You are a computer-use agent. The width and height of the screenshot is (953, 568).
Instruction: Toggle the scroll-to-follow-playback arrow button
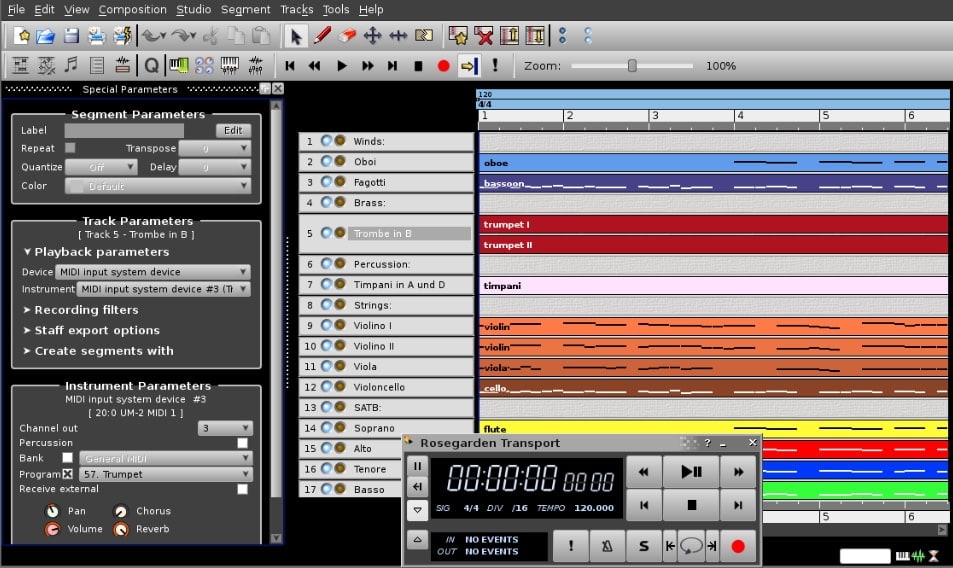(469, 66)
